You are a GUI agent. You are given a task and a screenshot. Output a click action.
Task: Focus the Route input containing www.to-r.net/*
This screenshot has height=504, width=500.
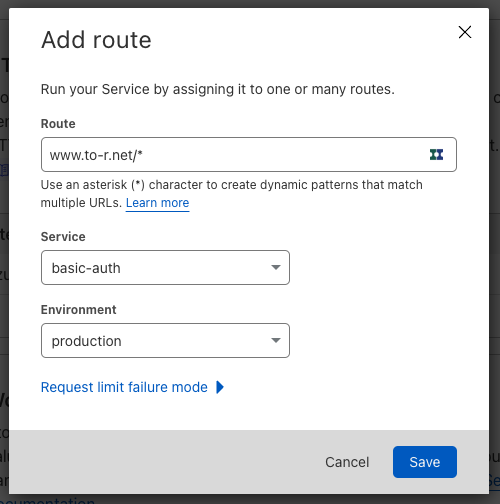(x=249, y=154)
